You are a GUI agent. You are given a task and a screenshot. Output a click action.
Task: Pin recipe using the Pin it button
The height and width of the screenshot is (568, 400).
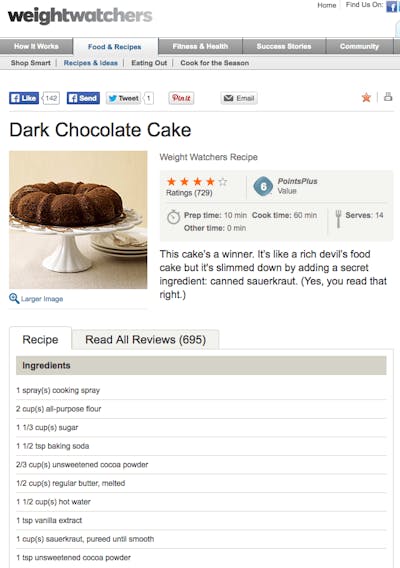click(181, 98)
